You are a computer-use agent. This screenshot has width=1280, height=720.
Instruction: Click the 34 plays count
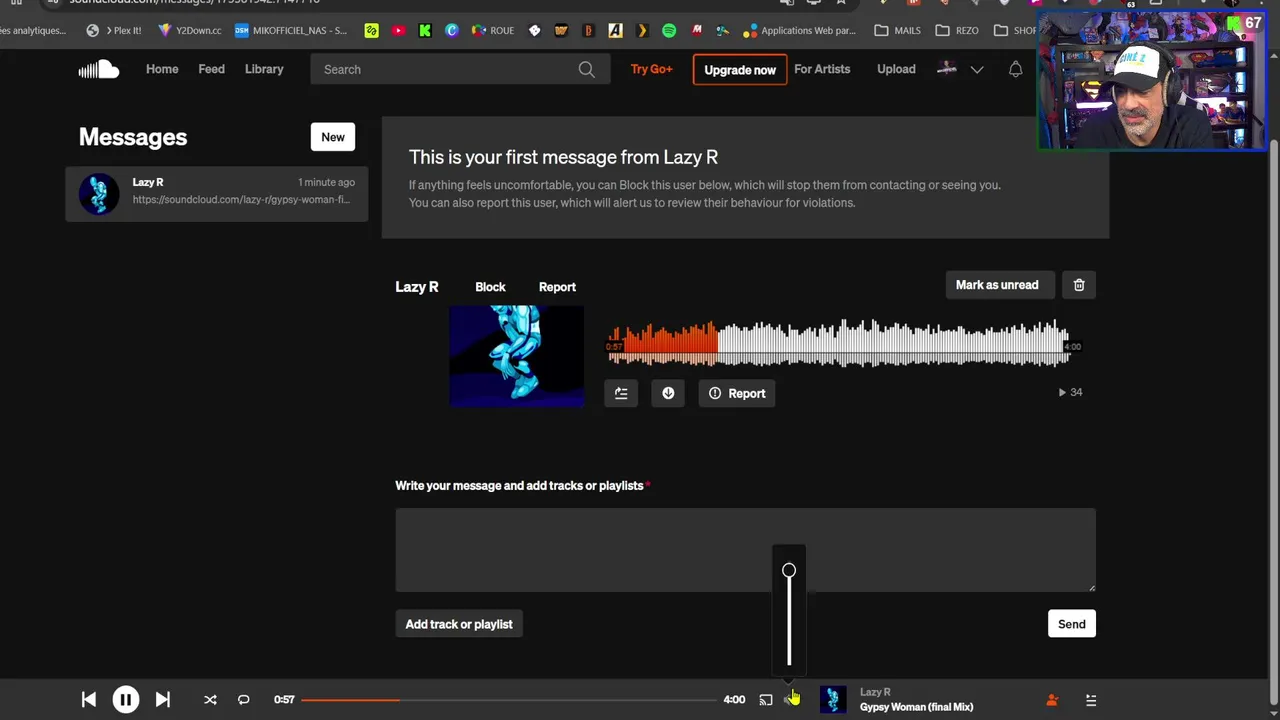tap(1070, 392)
